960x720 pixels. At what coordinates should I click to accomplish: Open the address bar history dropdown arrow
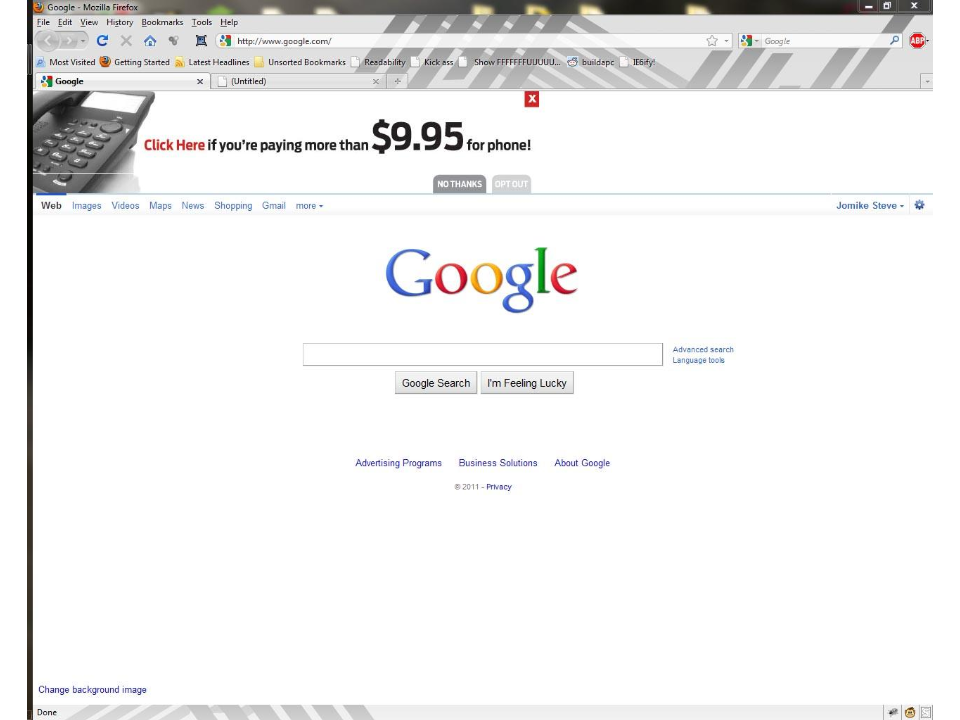727,41
